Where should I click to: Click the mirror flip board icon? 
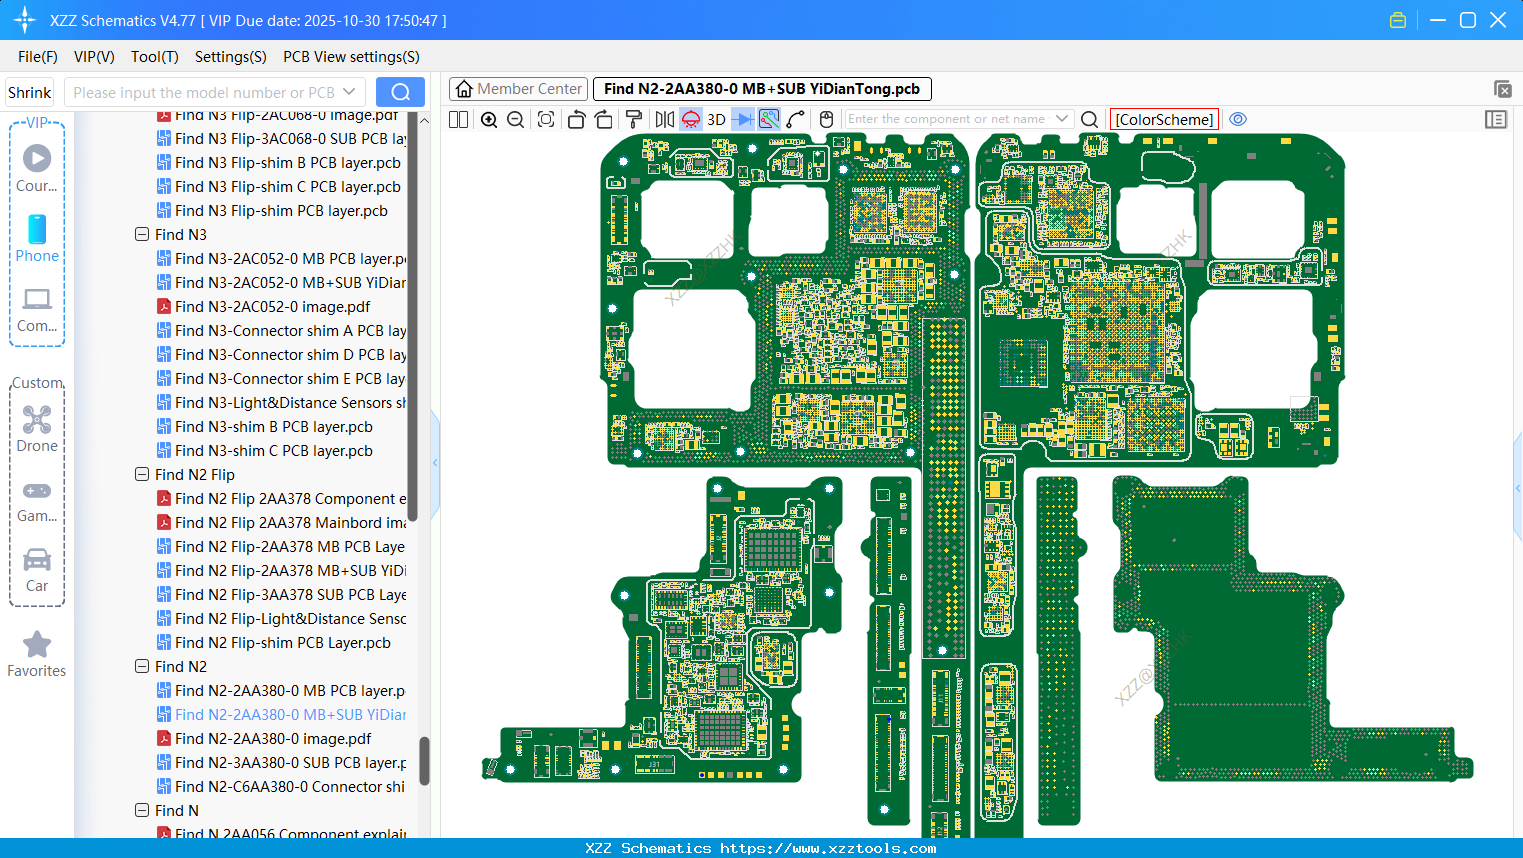point(664,120)
